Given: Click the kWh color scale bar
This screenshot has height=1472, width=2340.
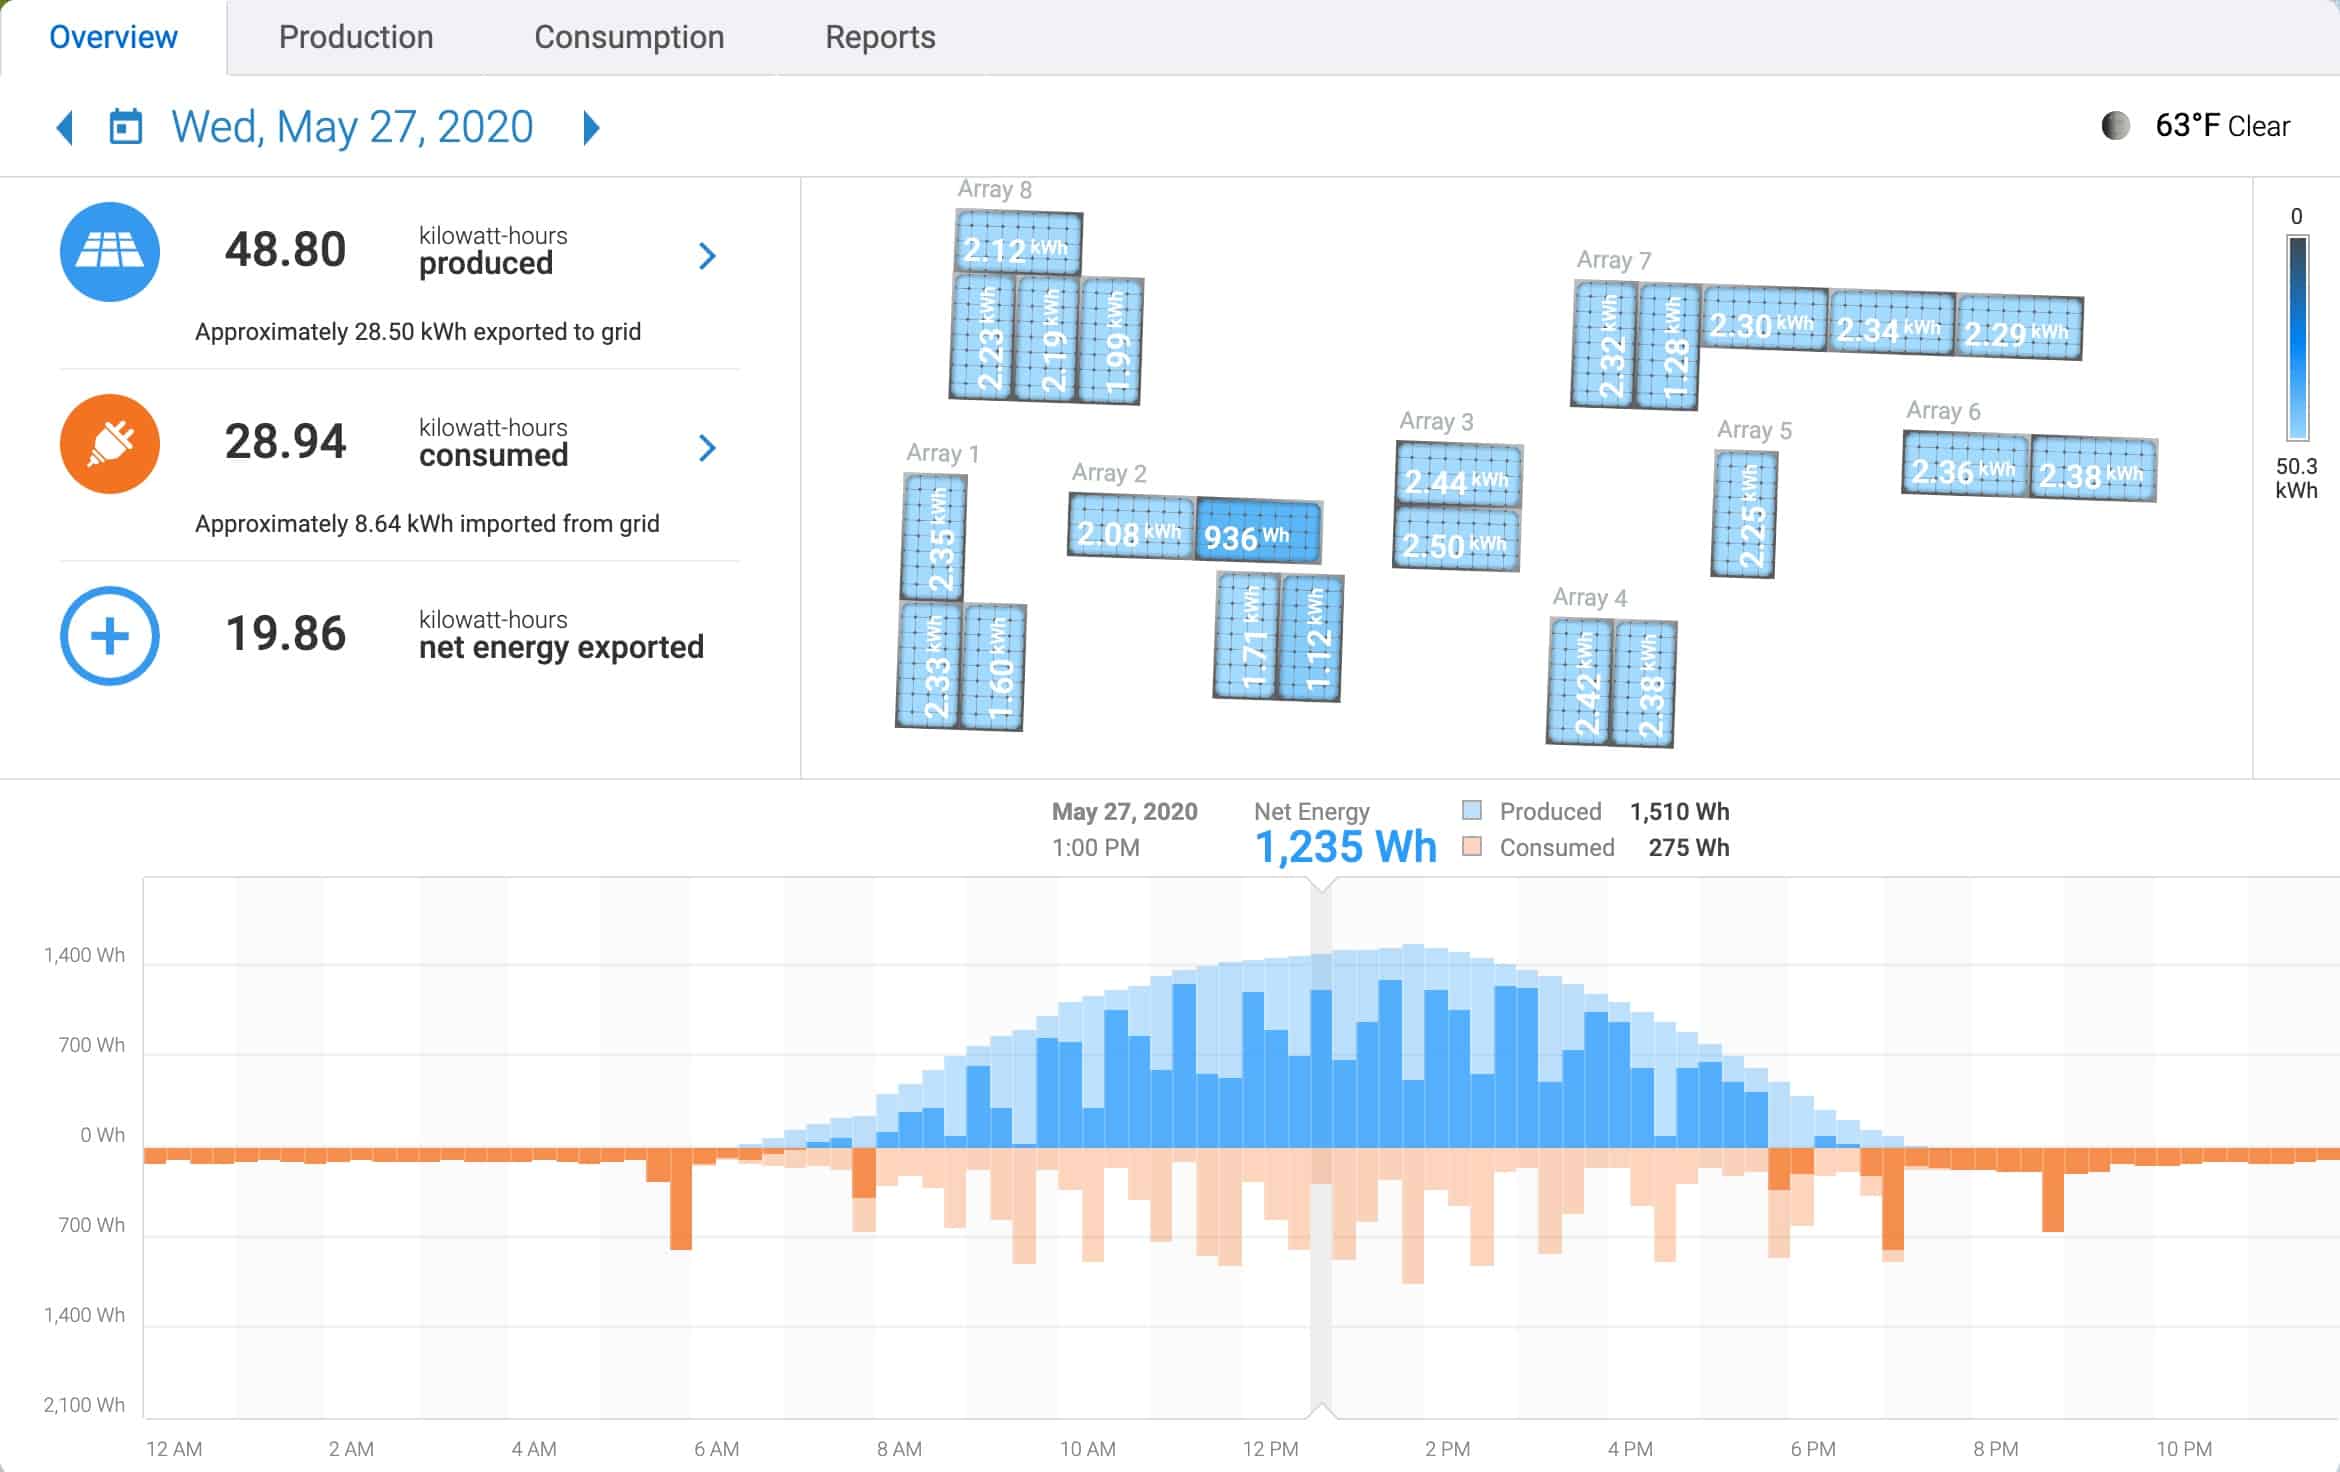Looking at the screenshot, I should tap(2297, 338).
